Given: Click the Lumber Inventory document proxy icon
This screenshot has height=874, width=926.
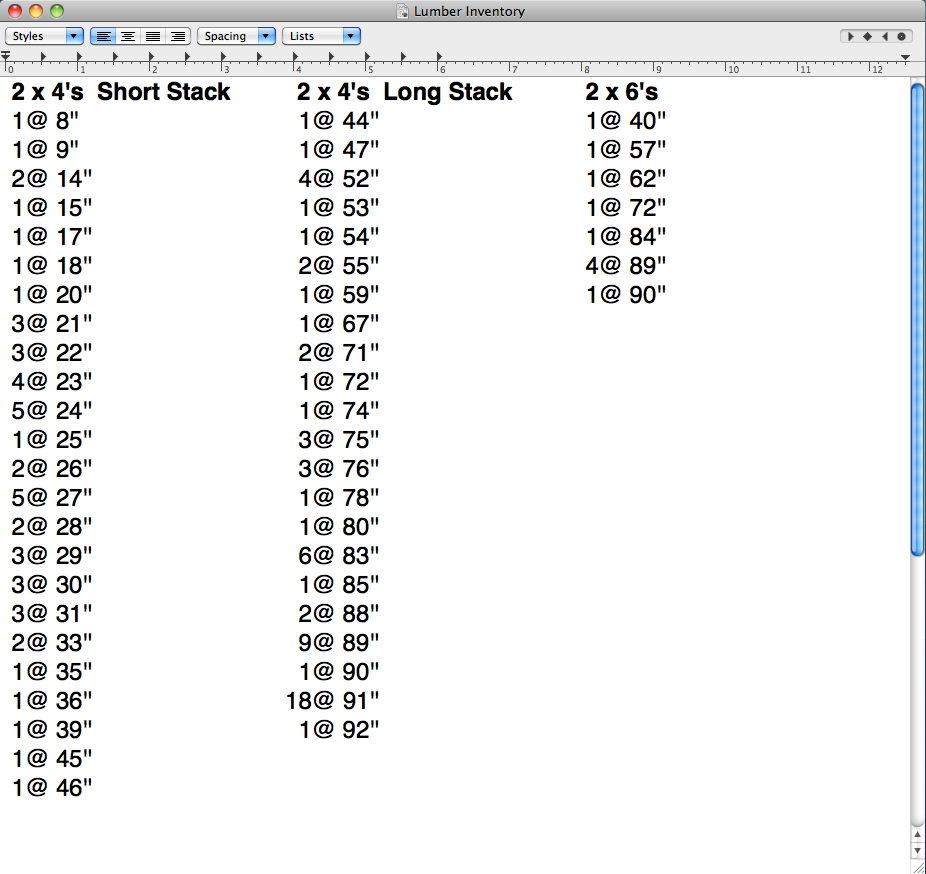Looking at the screenshot, I should coord(403,11).
